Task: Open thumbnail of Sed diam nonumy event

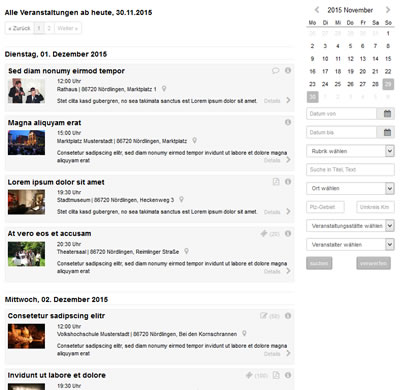Action: point(26,91)
